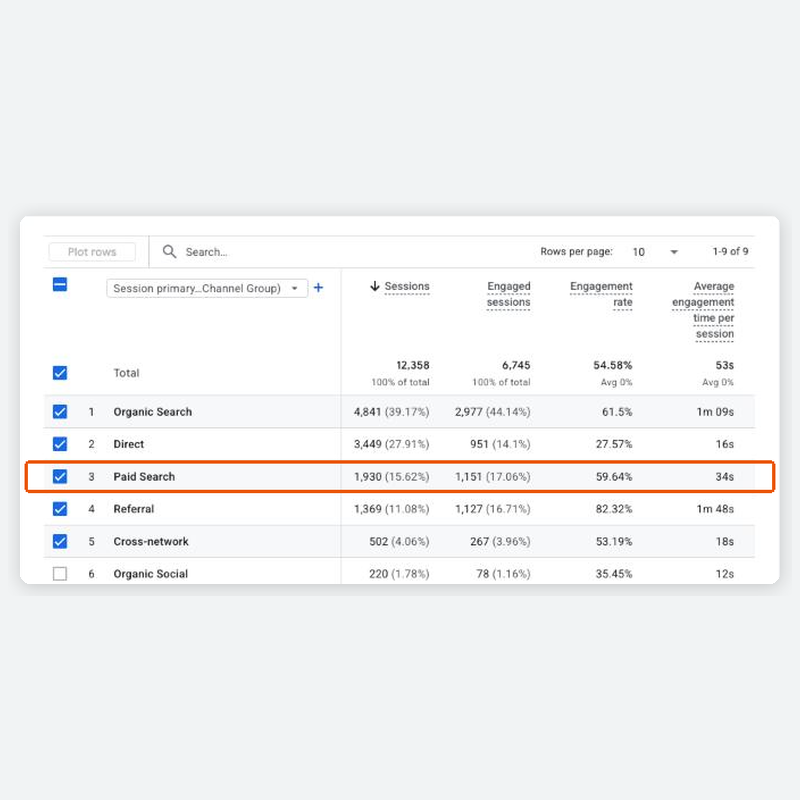
Task: Click the 1,127 (16.71%) engaged sessions cell
Action: click(x=492, y=509)
